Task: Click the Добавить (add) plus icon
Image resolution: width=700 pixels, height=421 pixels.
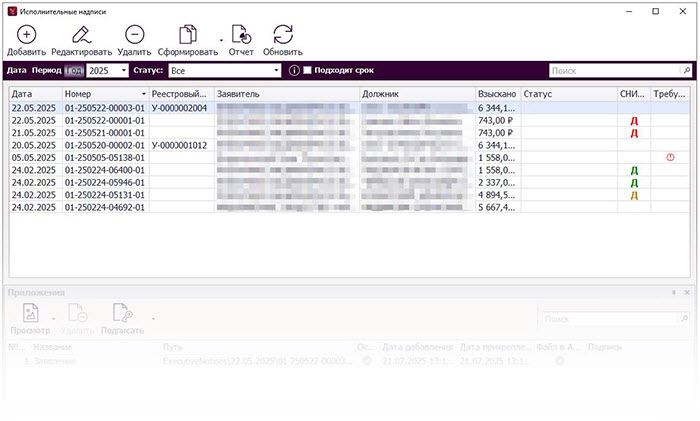Action: pos(26,36)
